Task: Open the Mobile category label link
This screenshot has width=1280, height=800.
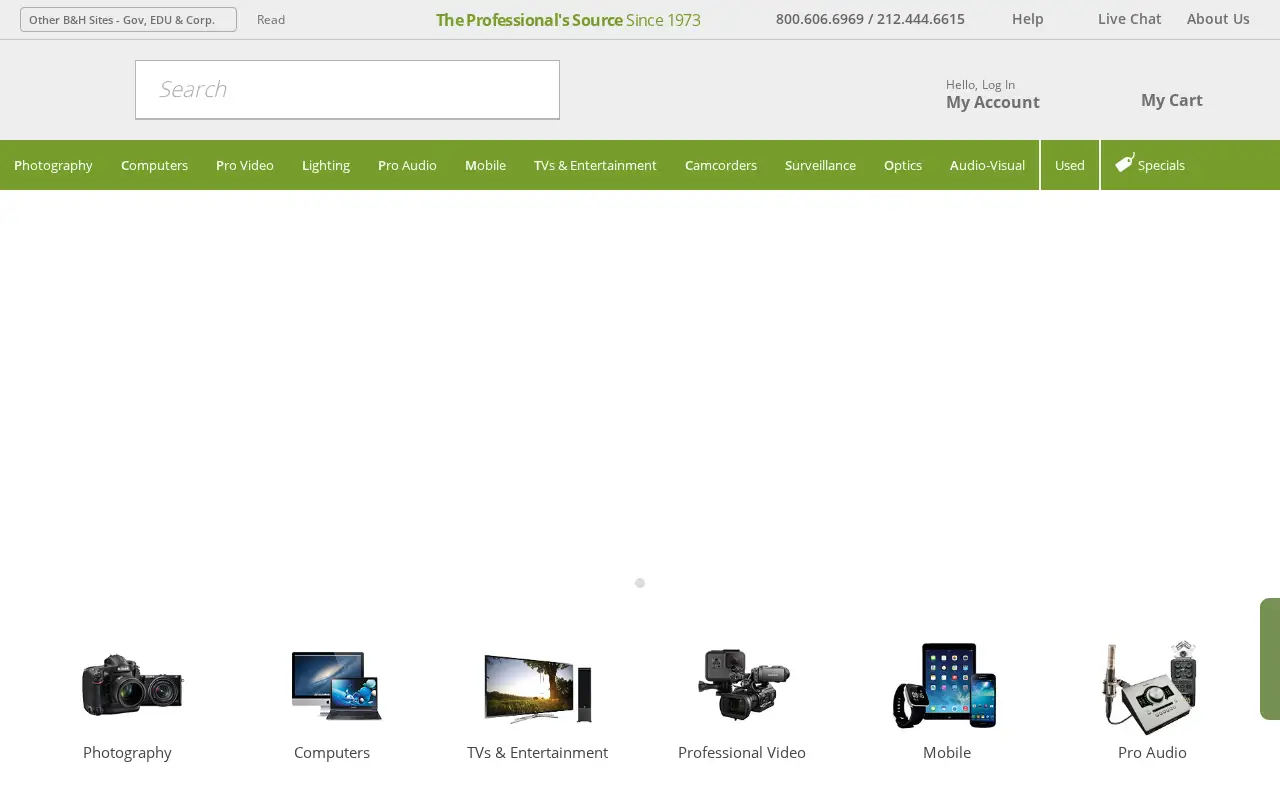Action: coord(947,752)
